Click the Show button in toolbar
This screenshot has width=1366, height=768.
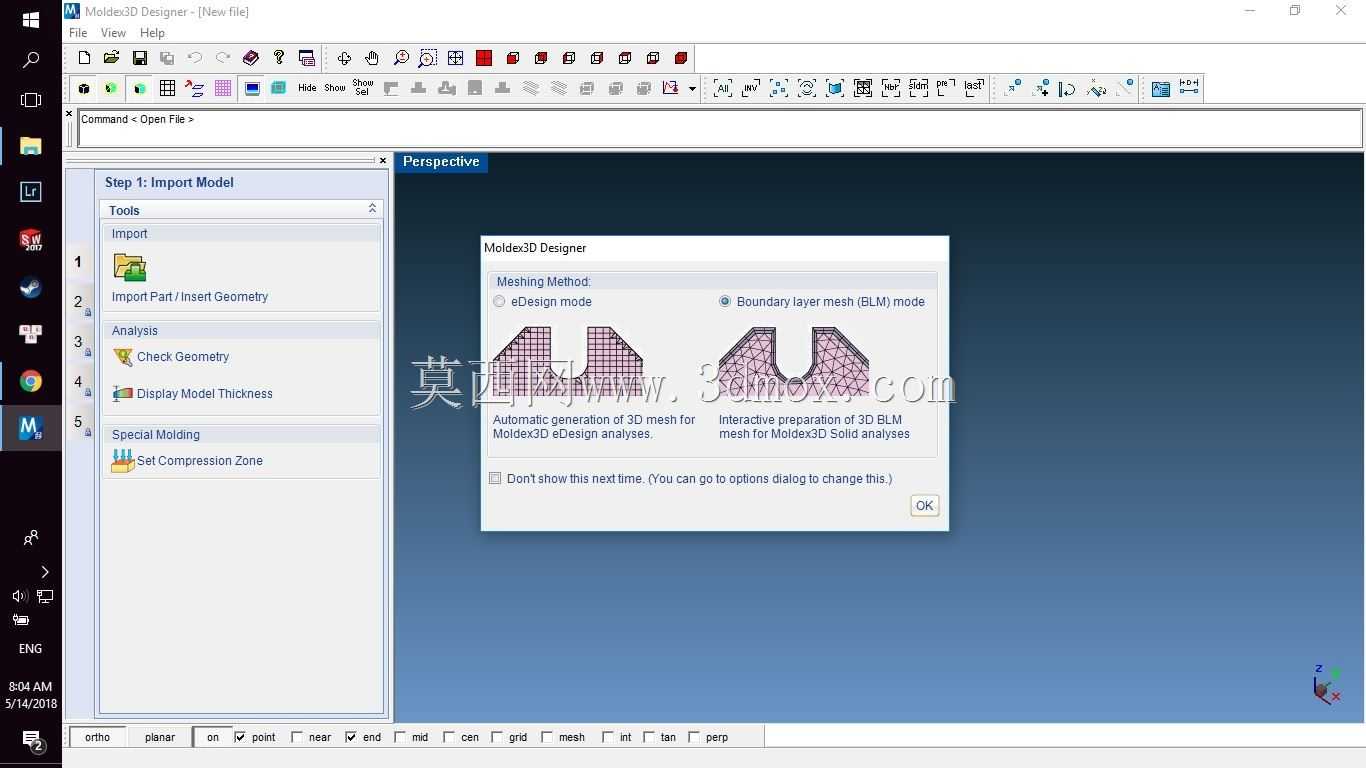pos(335,88)
